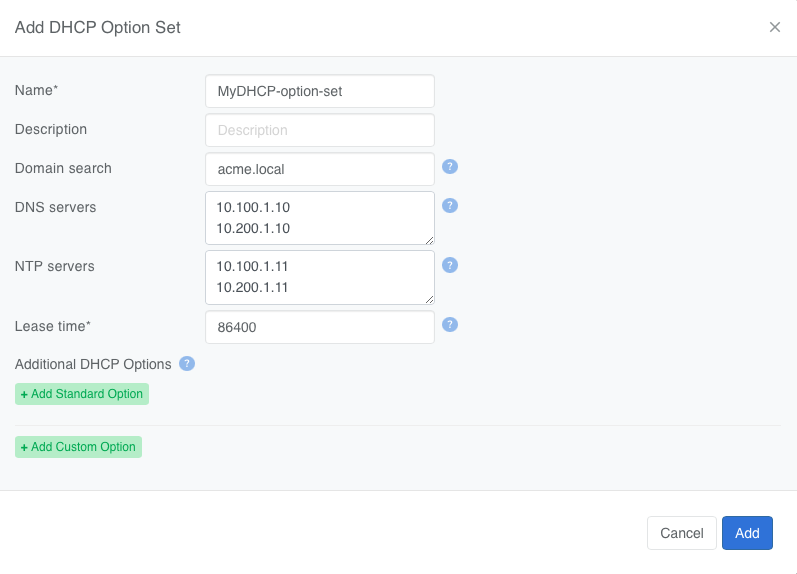797x574 pixels.
Task: Click help icon next to Domain search
Action: 450,167
